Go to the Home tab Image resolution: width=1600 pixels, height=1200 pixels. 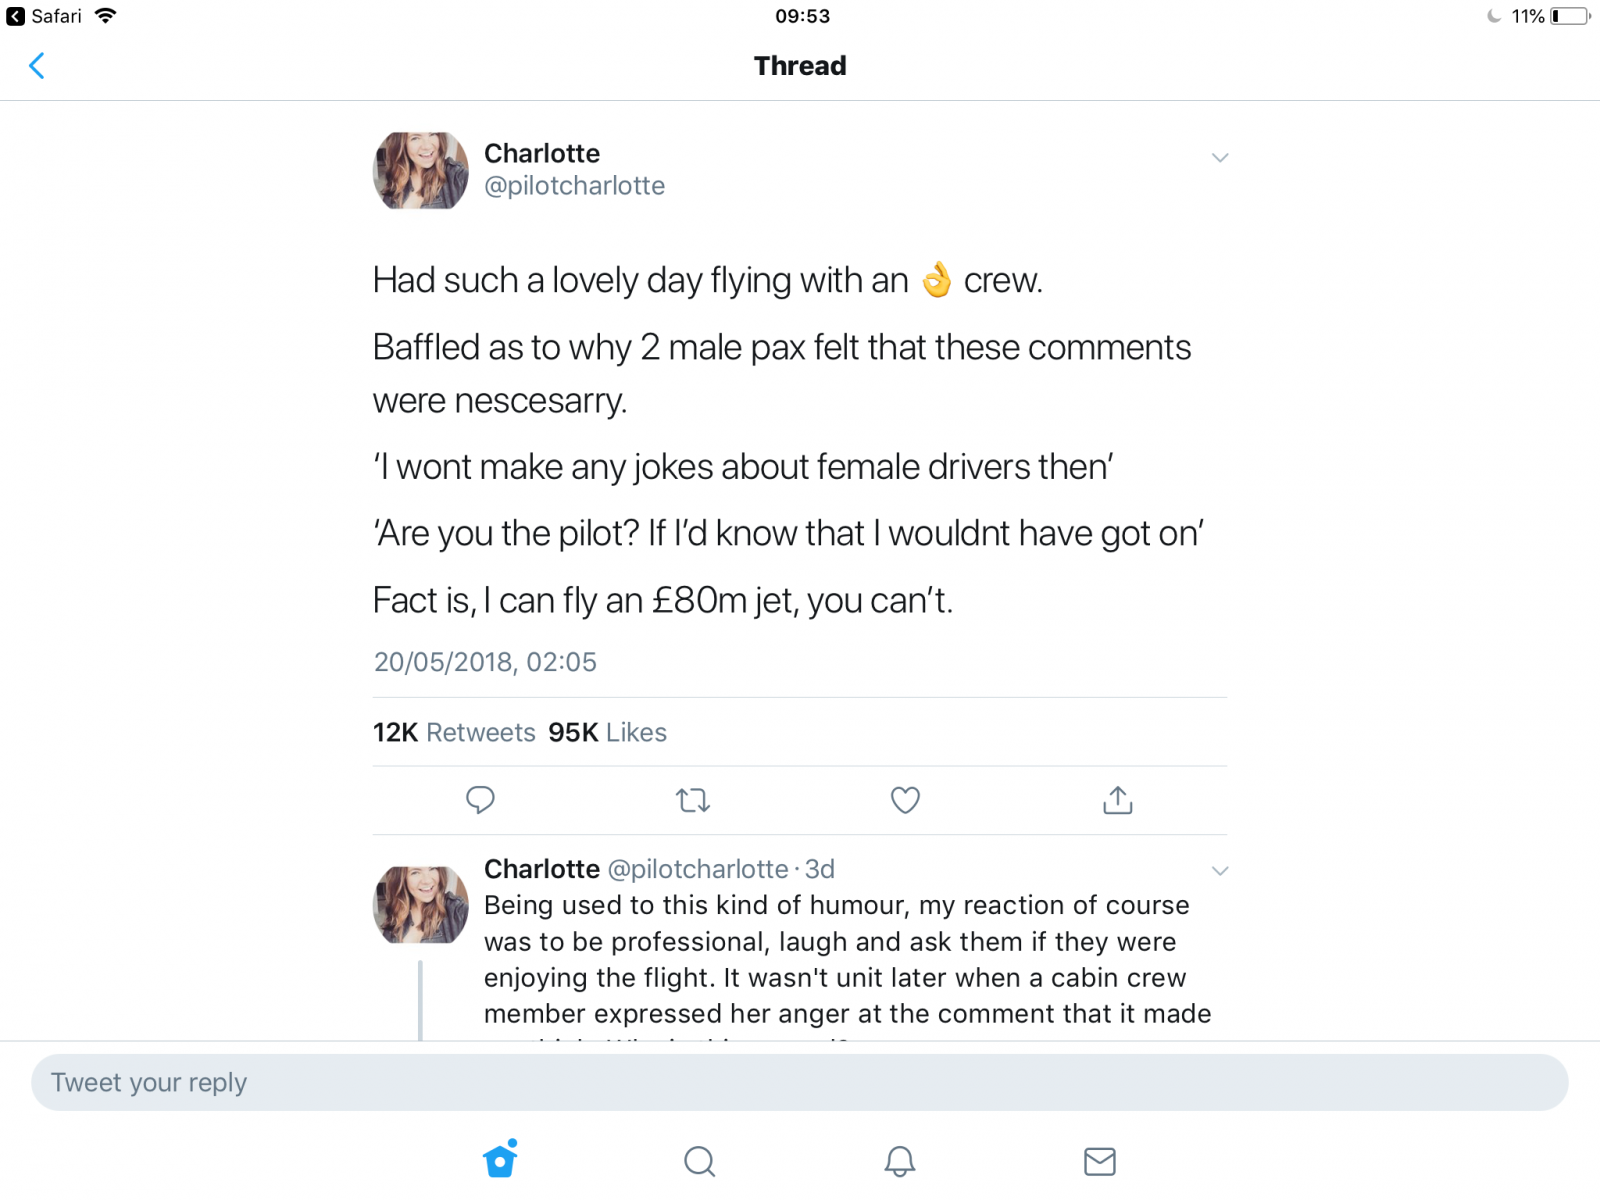(500, 1160)
